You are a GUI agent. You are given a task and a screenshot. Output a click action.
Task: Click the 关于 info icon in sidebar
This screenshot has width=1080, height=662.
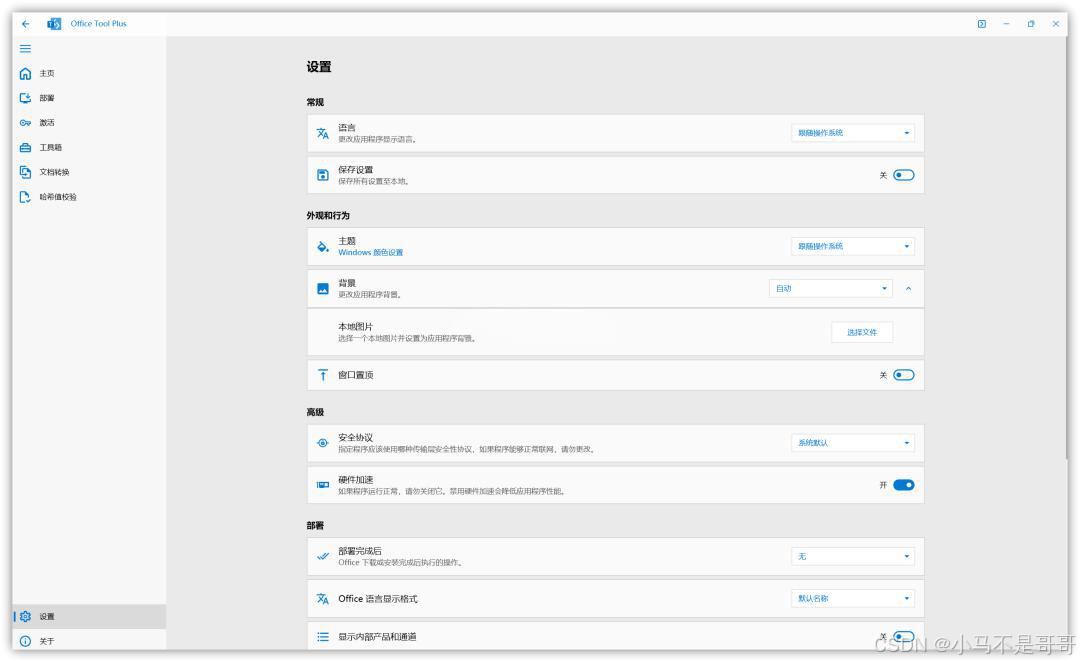pos(25,641)
